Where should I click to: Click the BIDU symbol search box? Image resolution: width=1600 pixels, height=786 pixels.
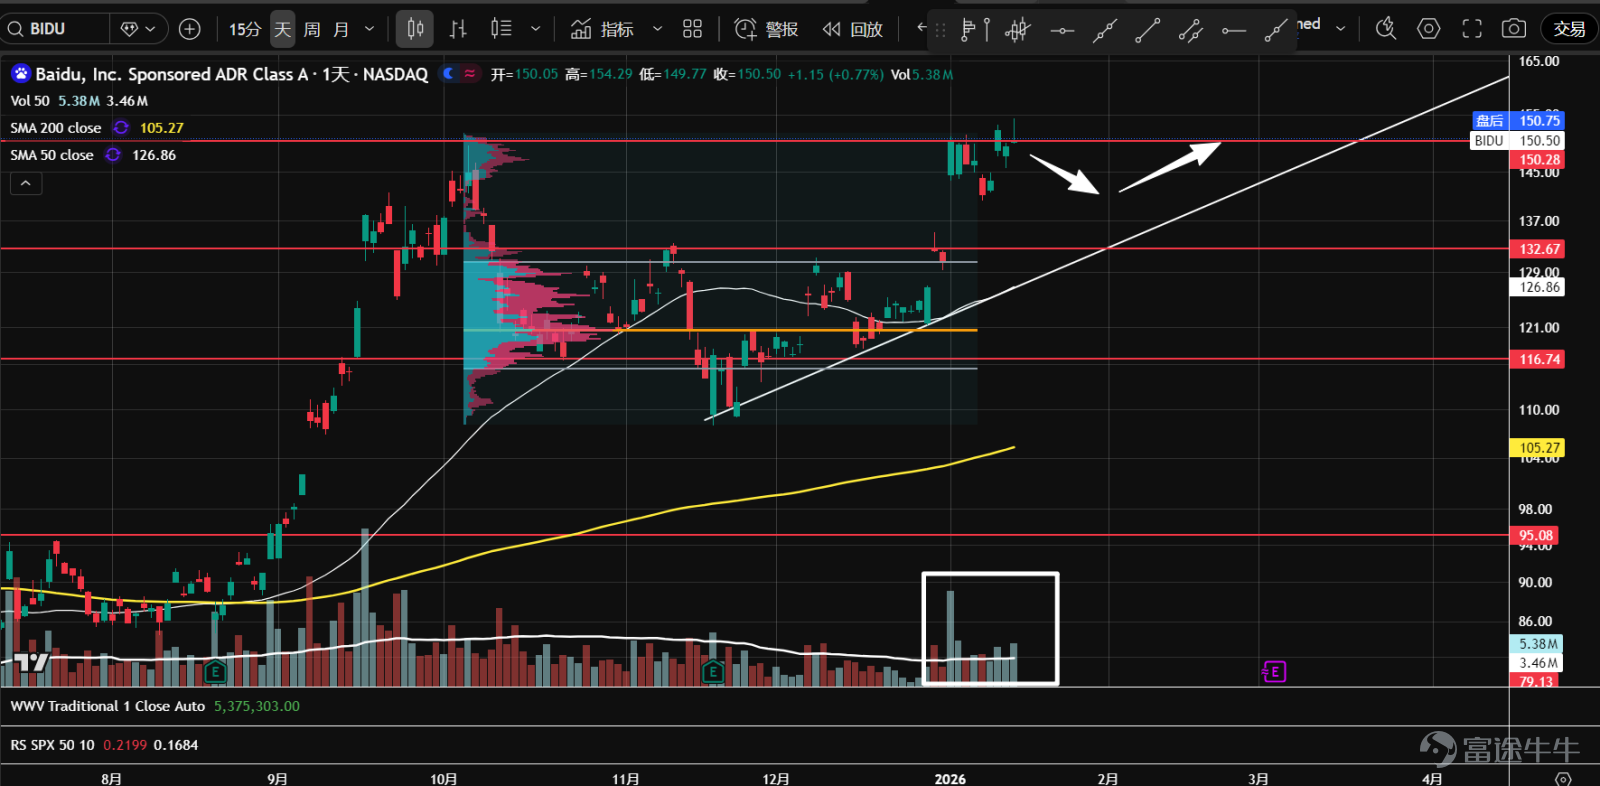click(x=55, y=29)
